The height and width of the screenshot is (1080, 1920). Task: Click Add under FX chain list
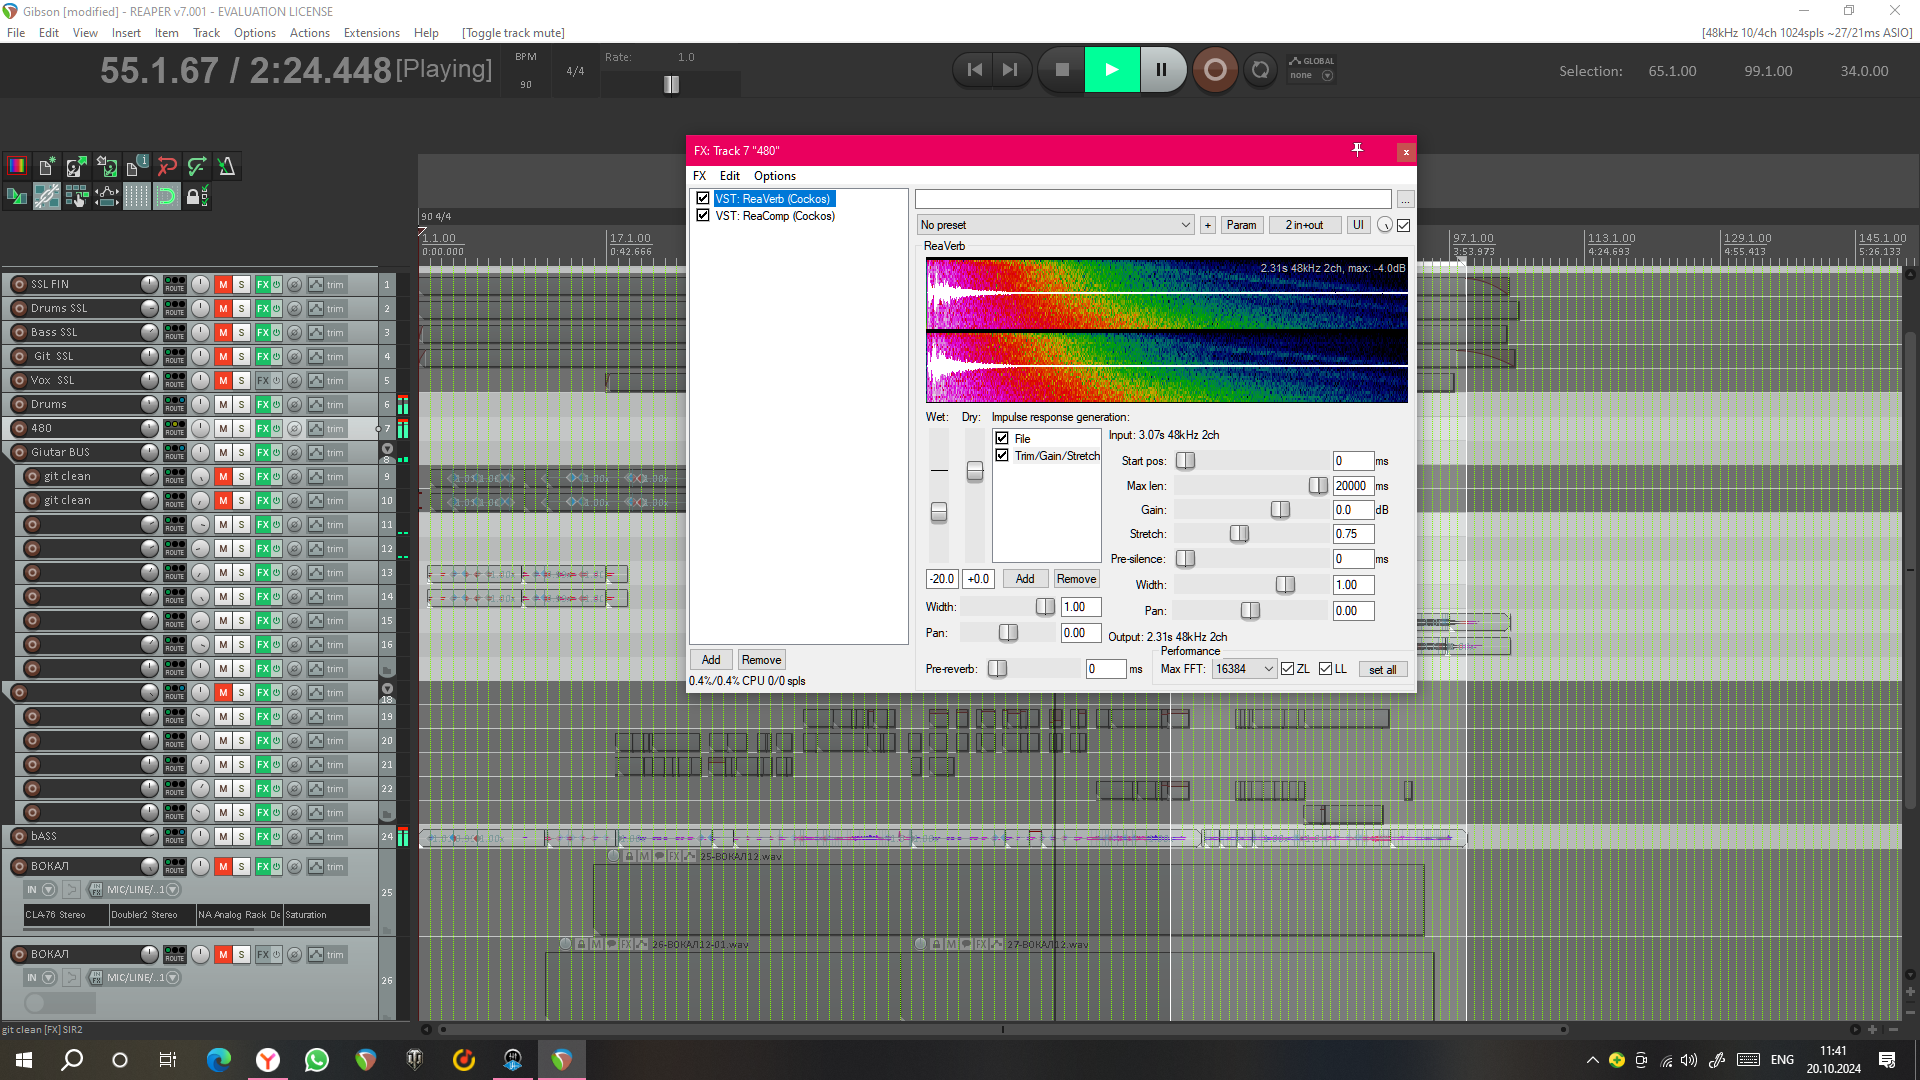tap(711, 660)
